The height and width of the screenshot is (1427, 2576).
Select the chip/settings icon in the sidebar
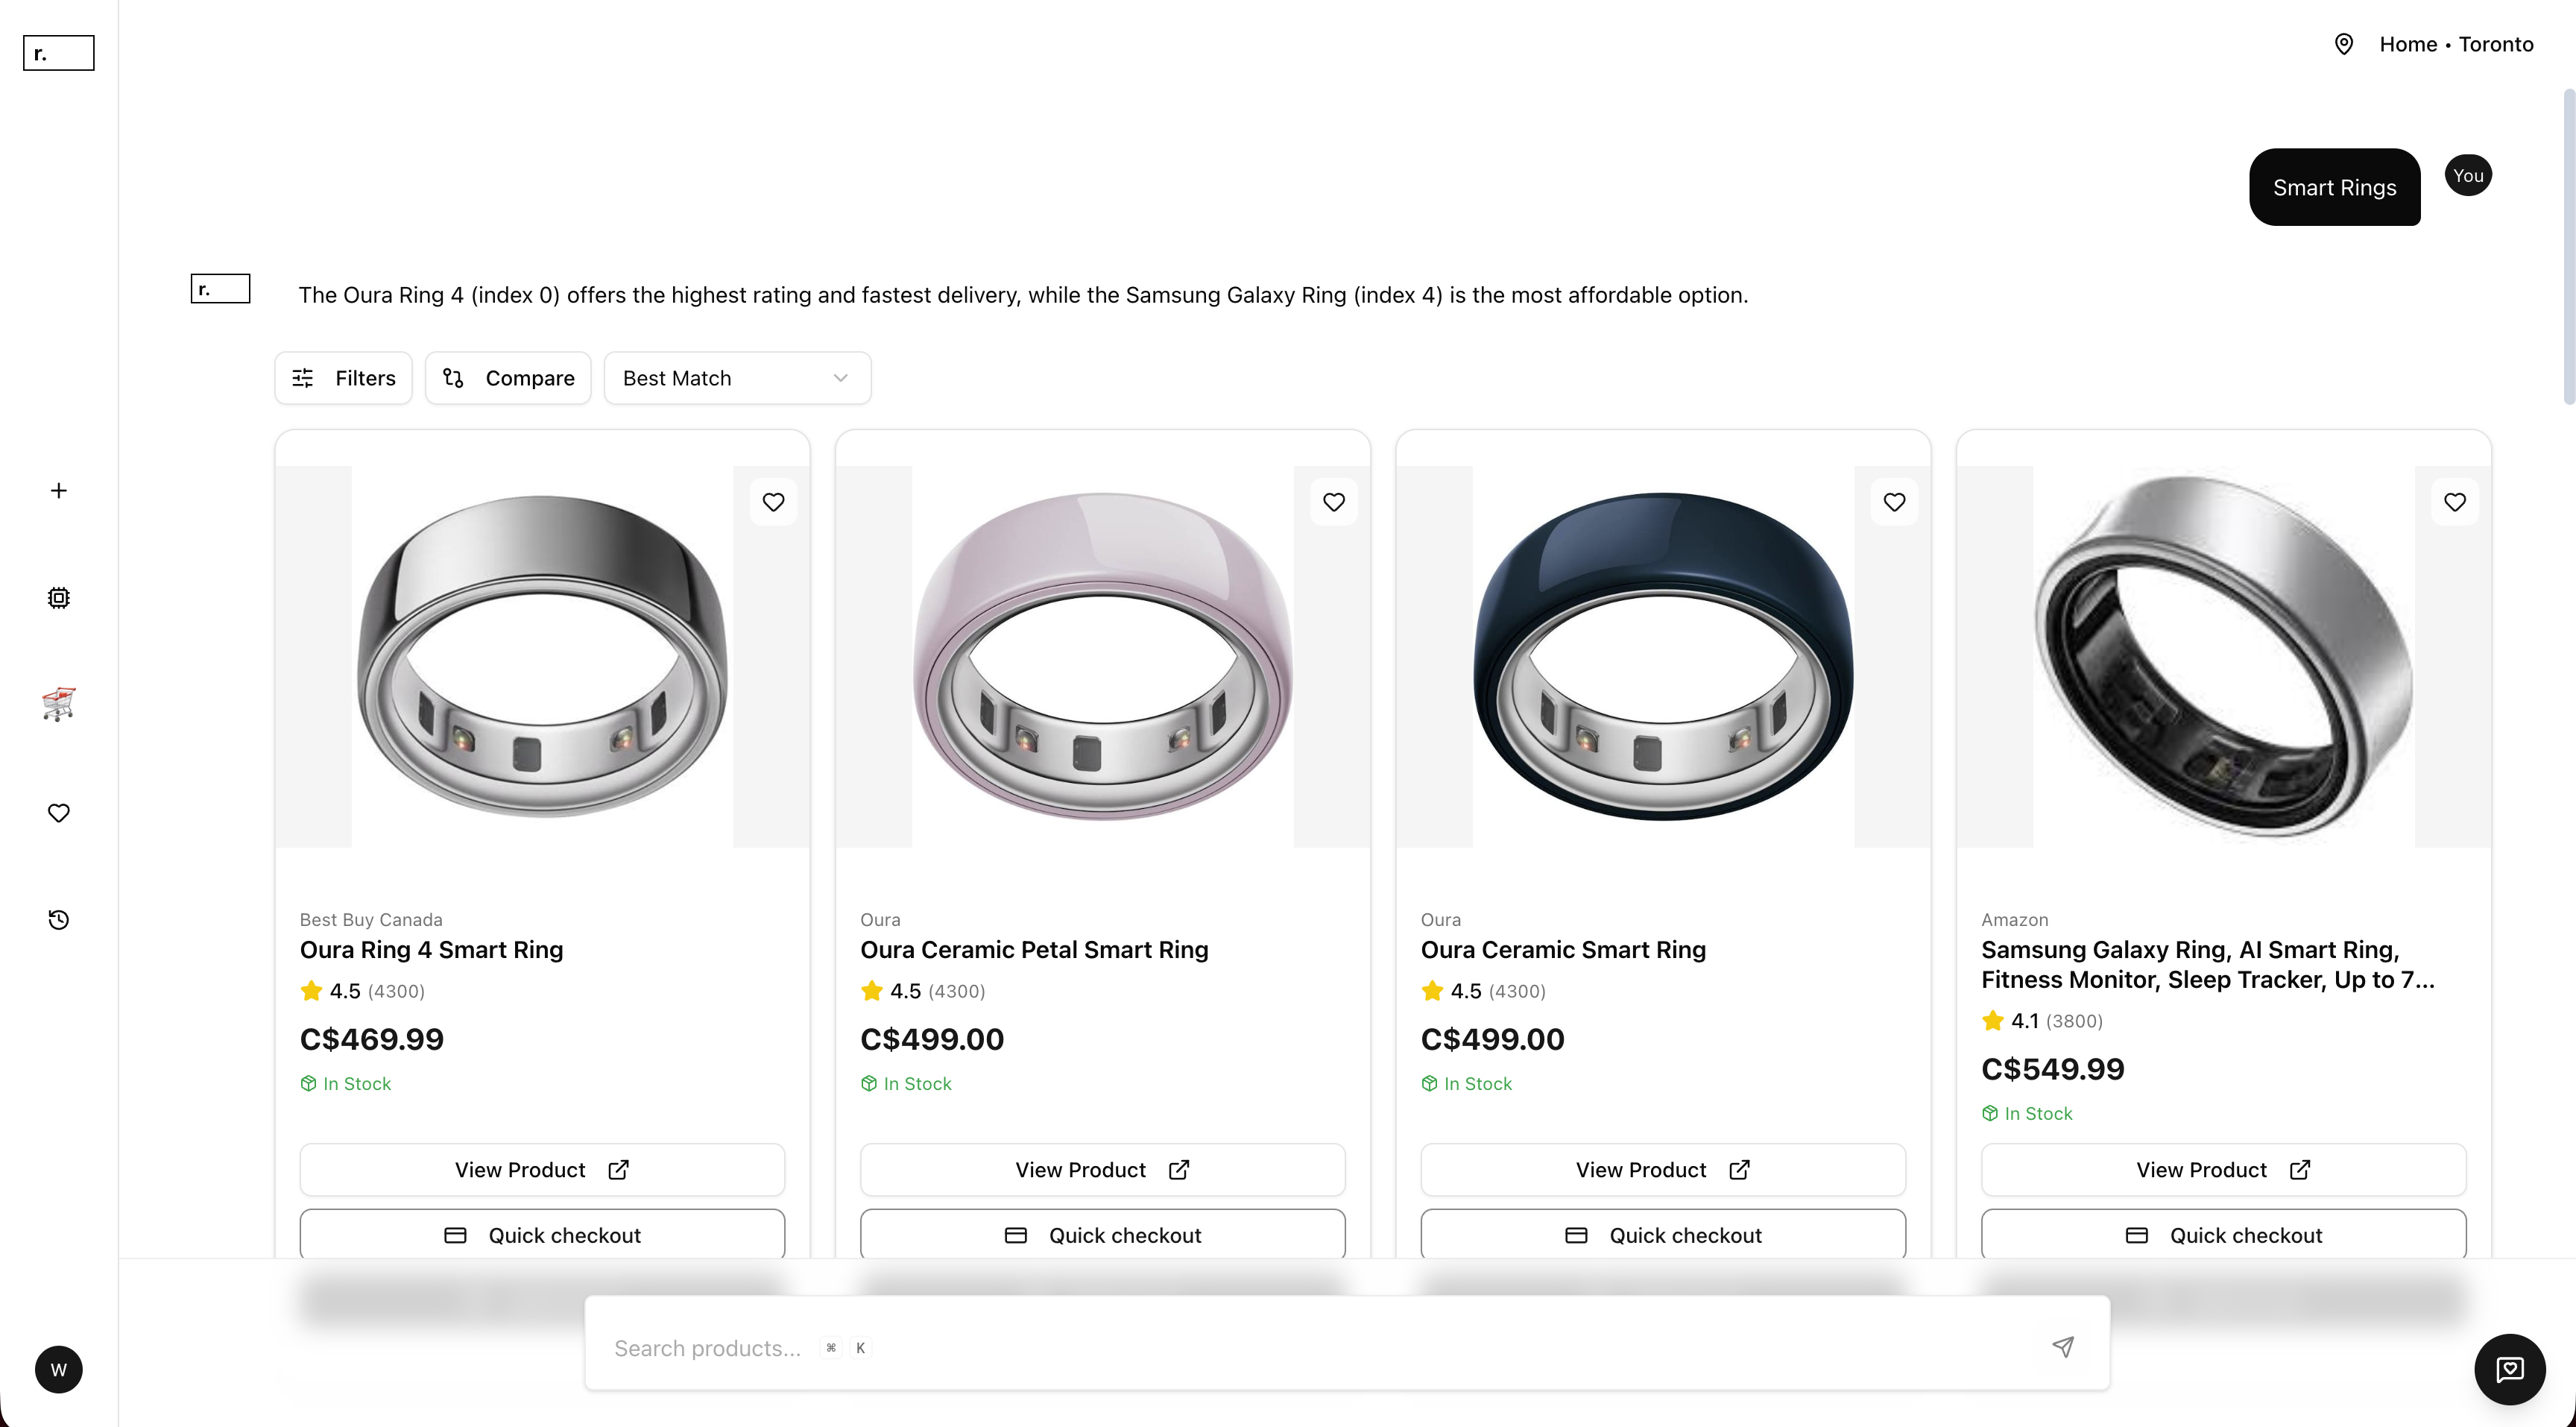tap(59, 597)
